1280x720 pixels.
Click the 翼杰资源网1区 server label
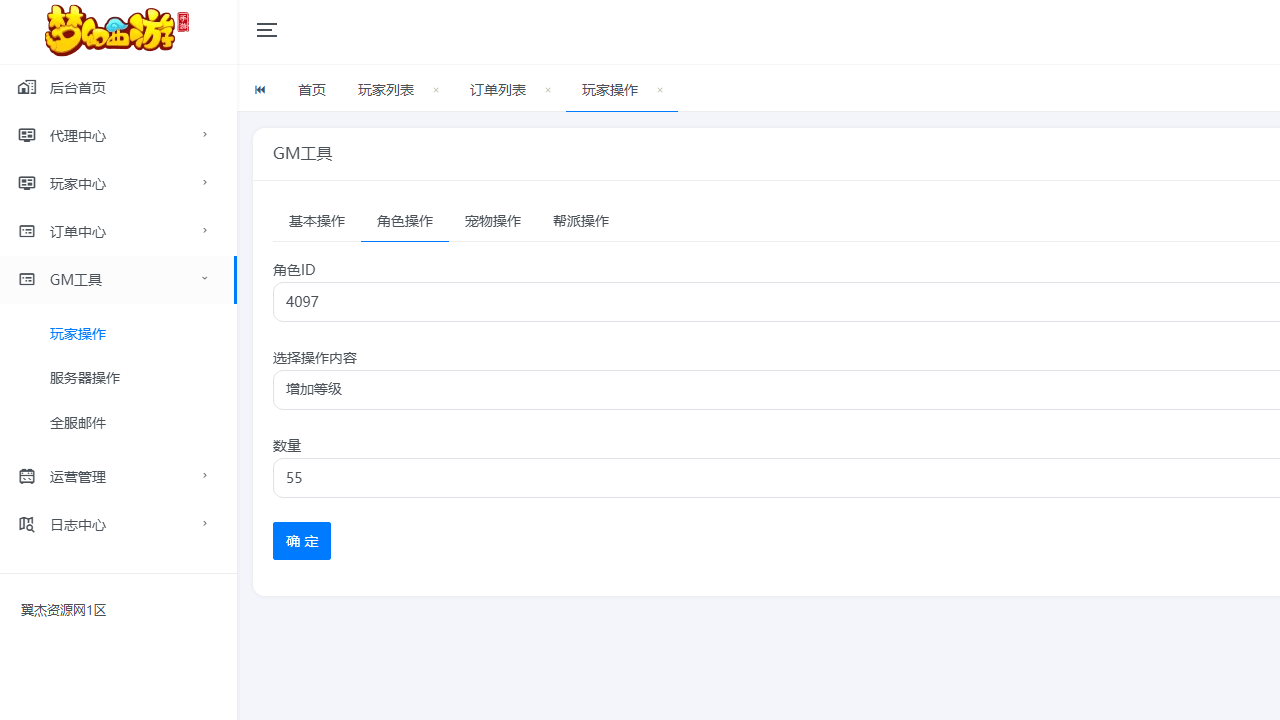click(x=63, y=610)
